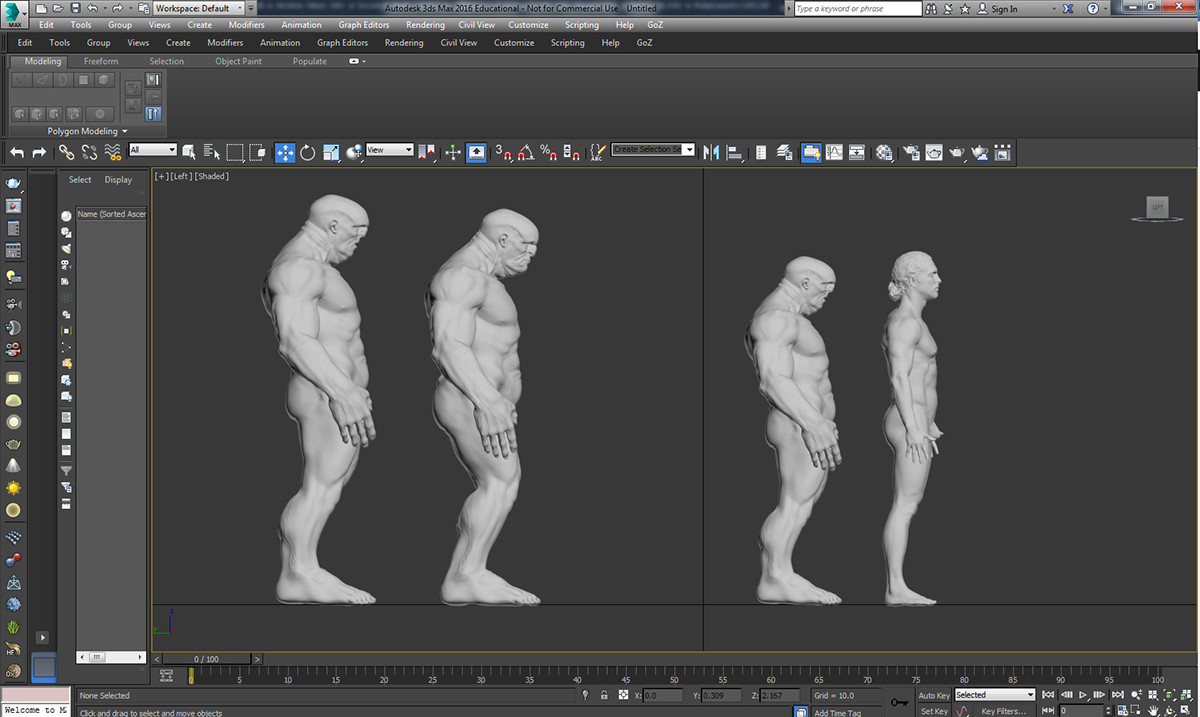
Task: Switch to the Freeform ribbon tab
Action: tap(100, 61)
